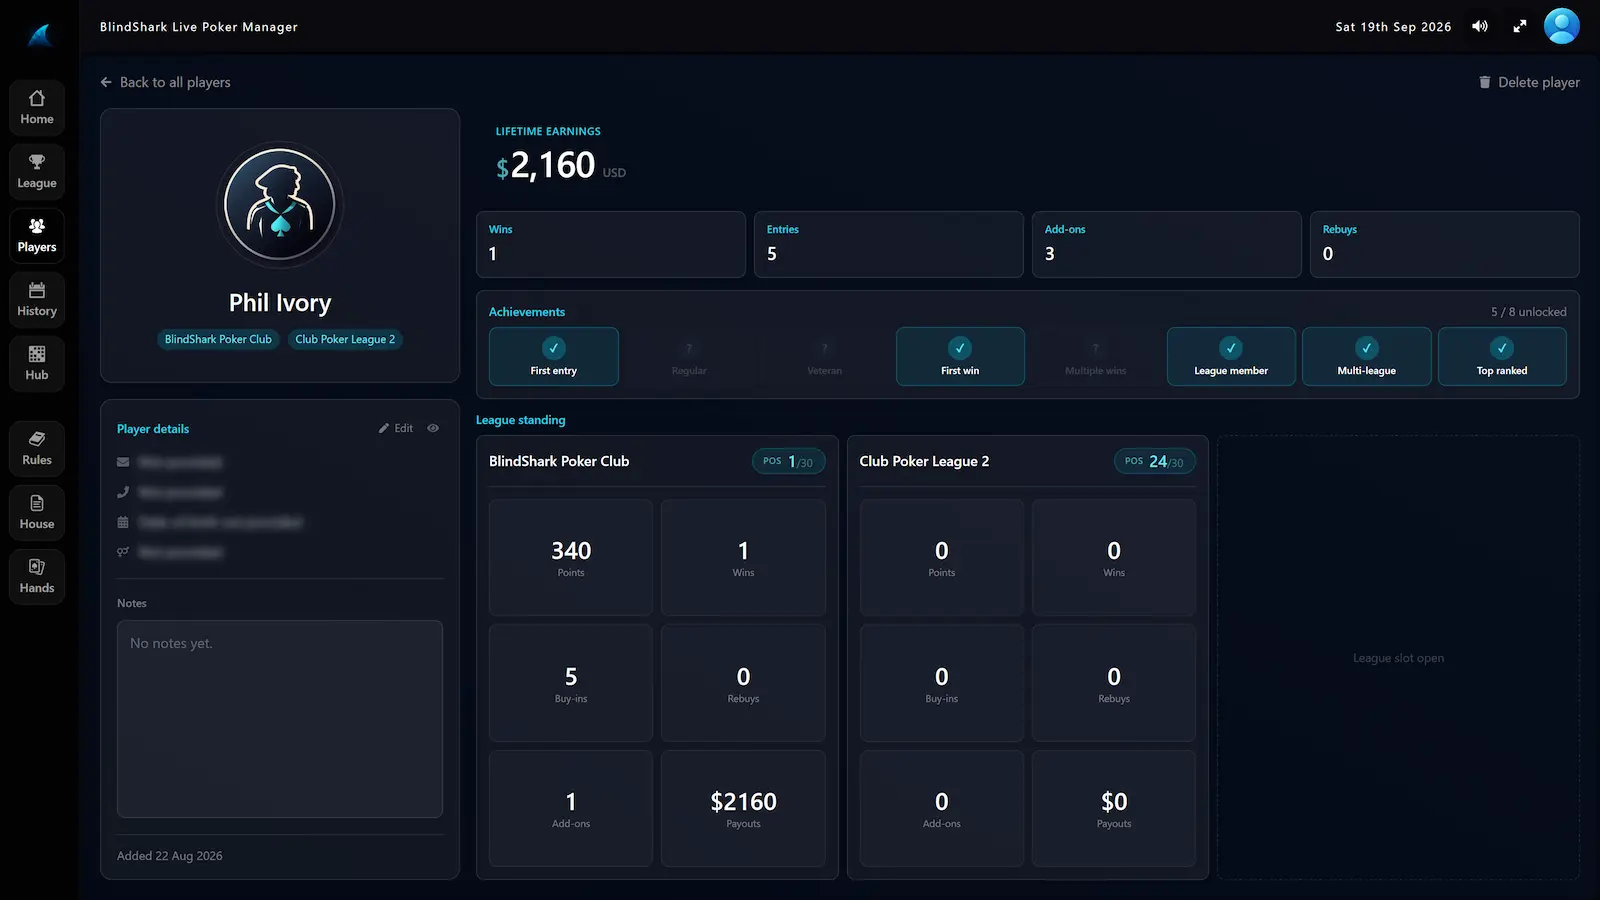
Task: Open the user account avatar menu
Action: point(1562,26)
